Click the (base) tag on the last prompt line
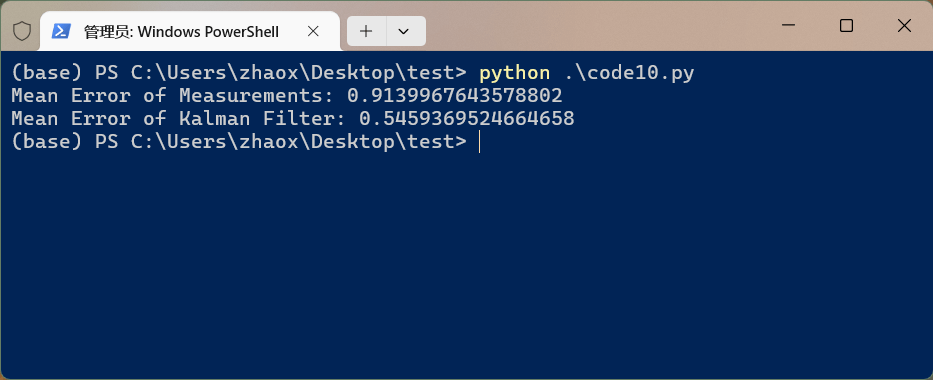The height and width of the screenshot is (380, 933). pos(47,142)
